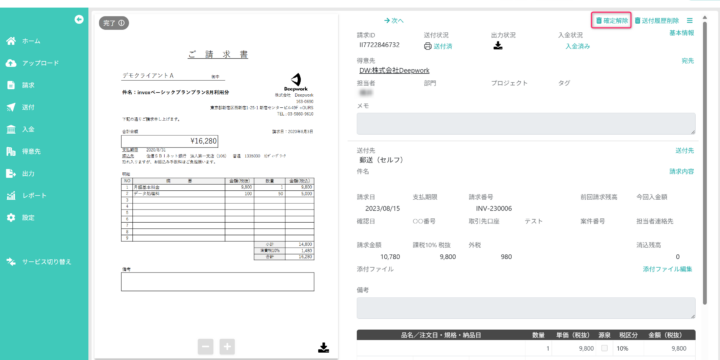Open the 請求内容 link

pos(681,171)
